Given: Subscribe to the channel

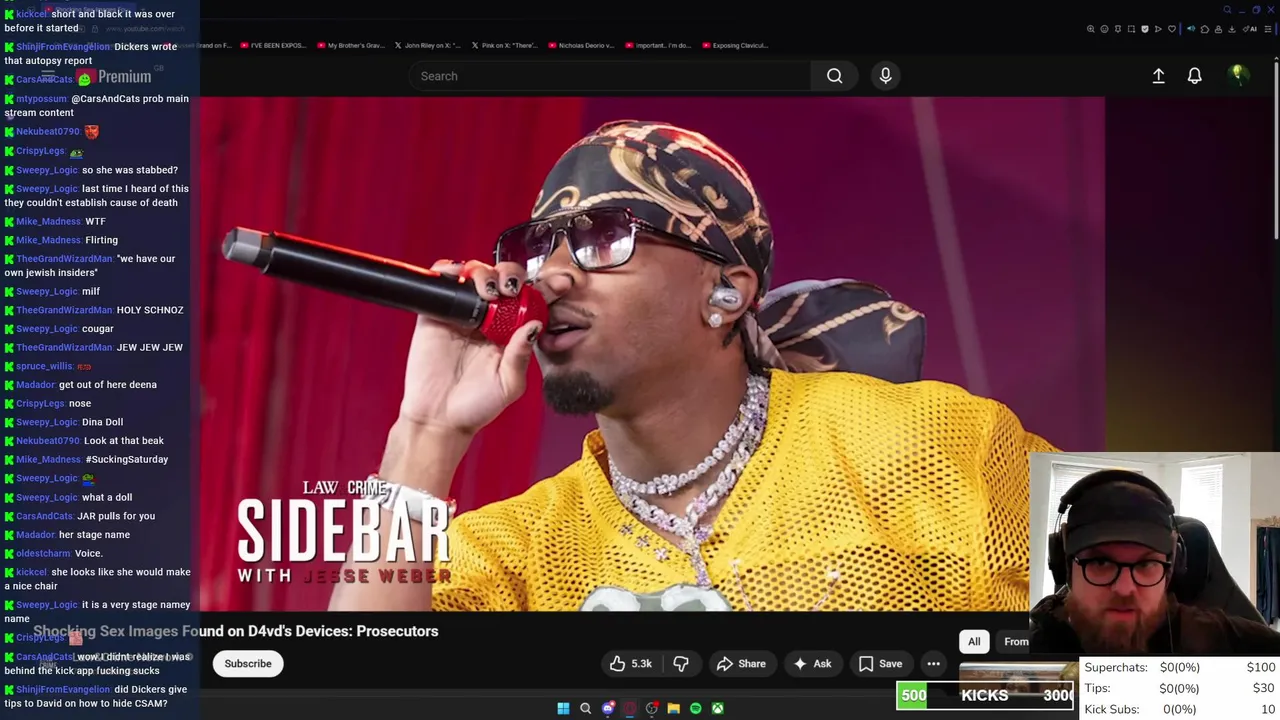Looking at the screenshot, I should coord(248,664).
